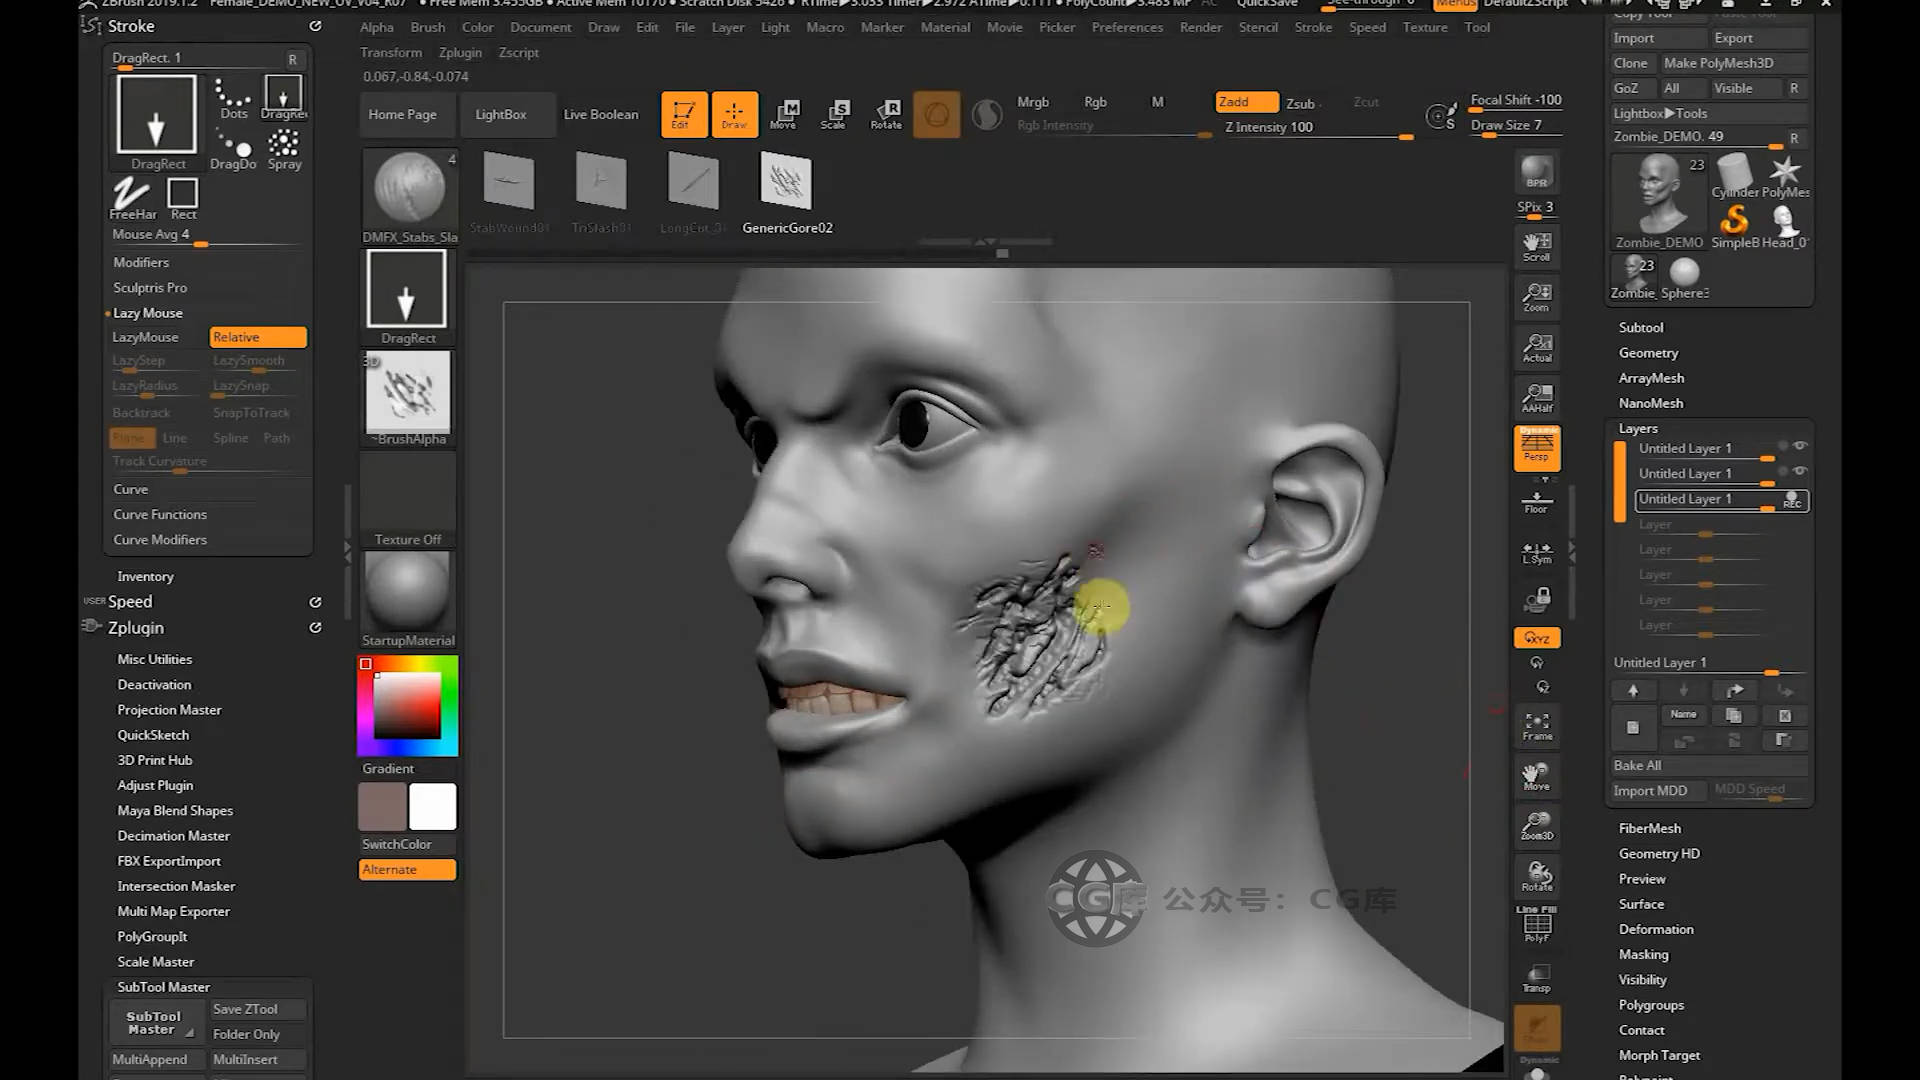
Task: Toggle Perspective view button
Action: 1537,446
